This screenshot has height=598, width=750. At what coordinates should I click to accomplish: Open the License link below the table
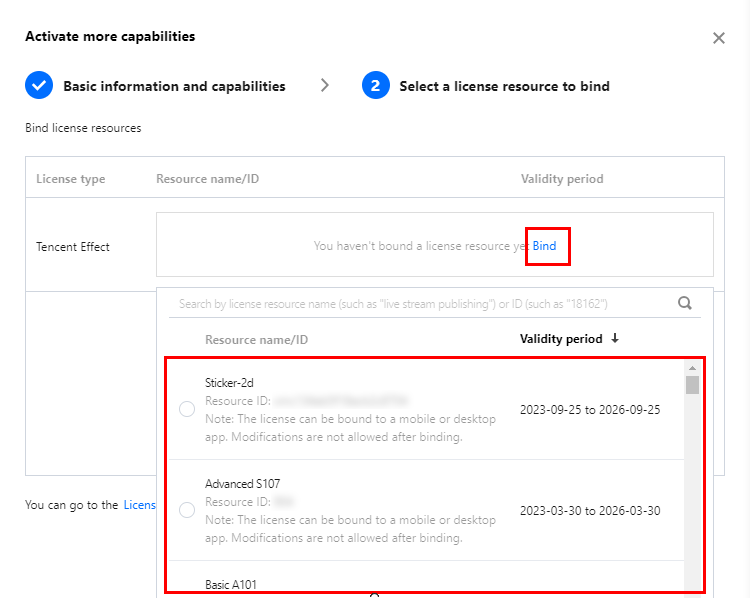(x=140, y=505)
